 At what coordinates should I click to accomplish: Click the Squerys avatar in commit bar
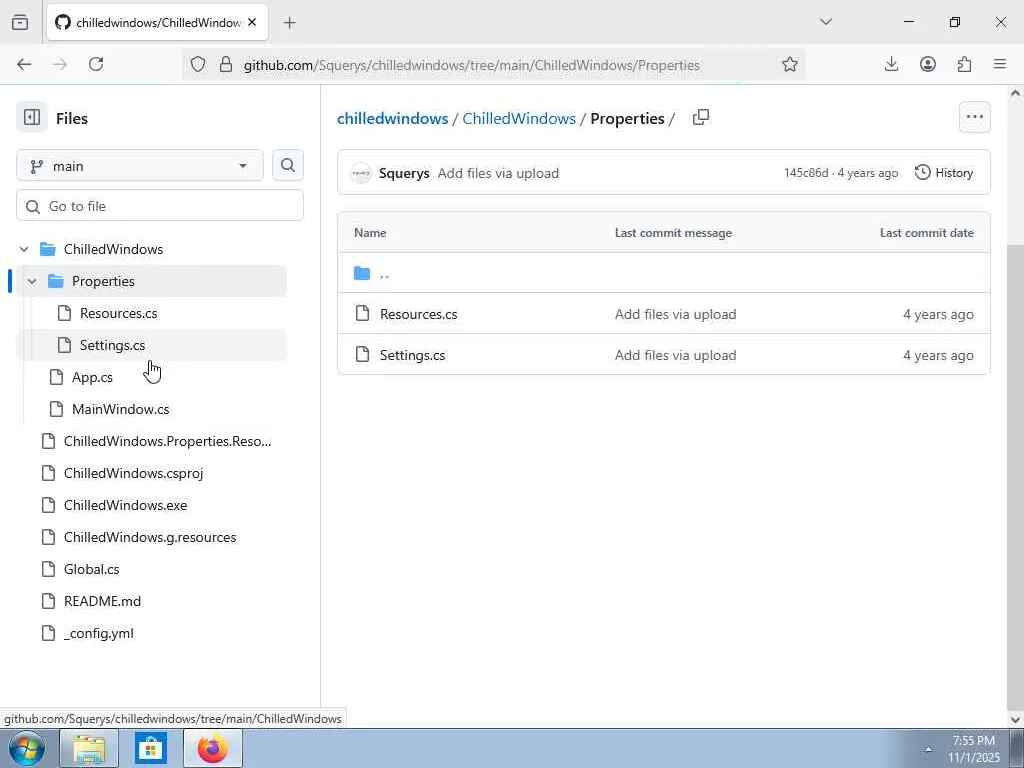point(360,173)
